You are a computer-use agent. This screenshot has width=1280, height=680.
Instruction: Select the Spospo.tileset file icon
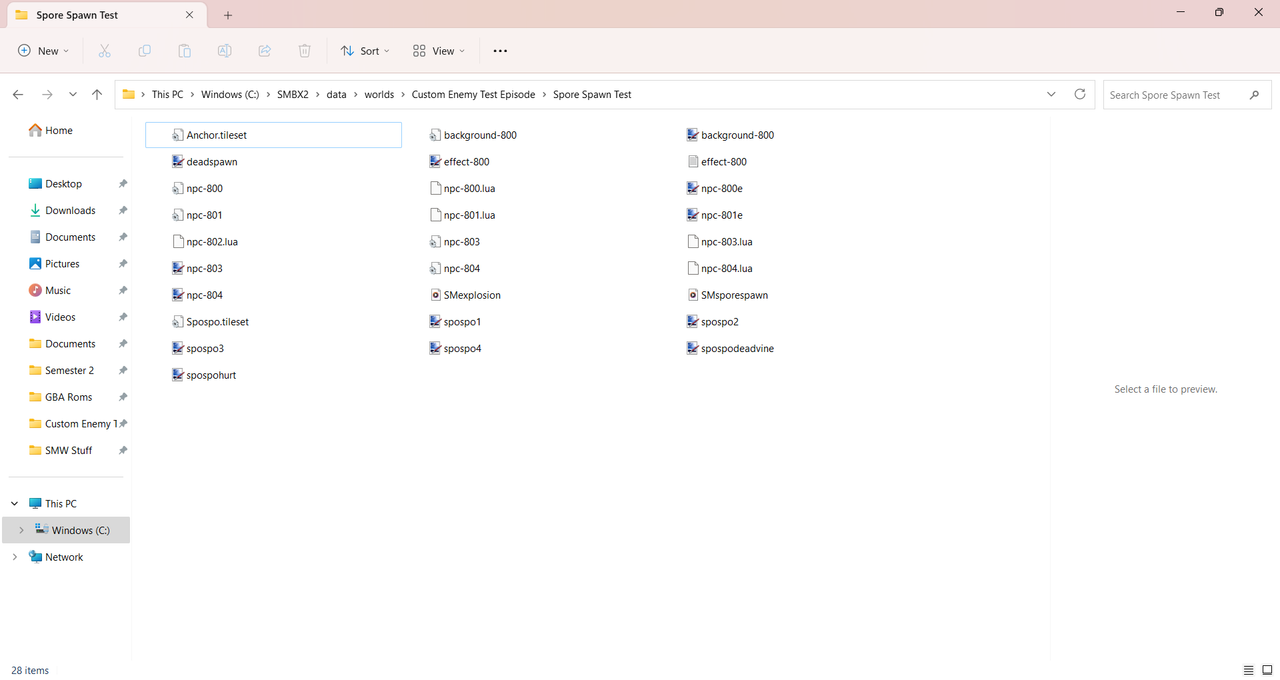(178, 322)
